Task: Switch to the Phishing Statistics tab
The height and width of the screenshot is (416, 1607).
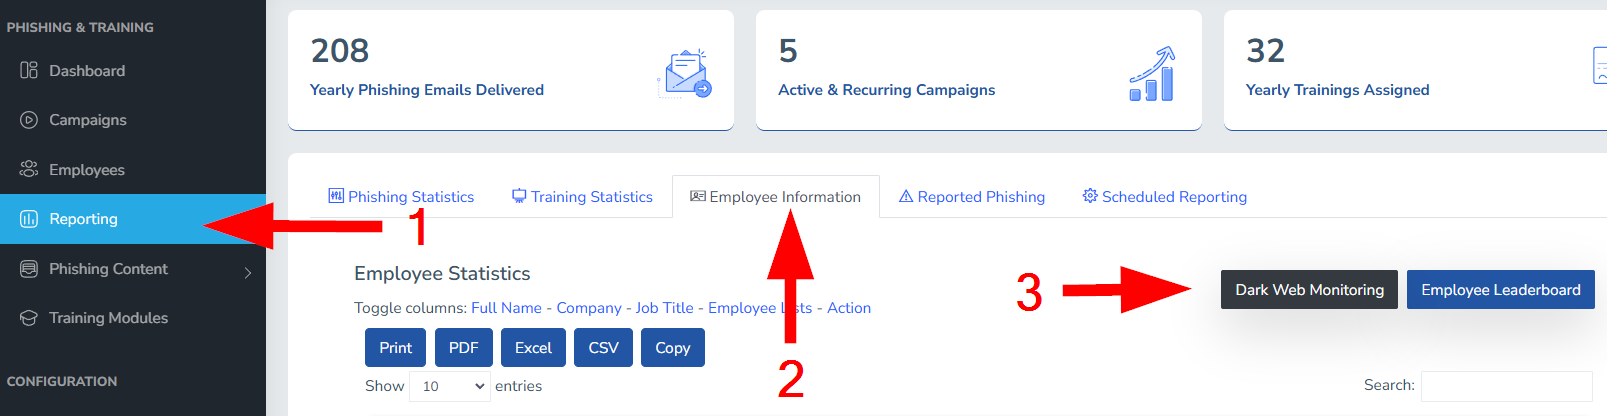Action: (x=401, y=197)
